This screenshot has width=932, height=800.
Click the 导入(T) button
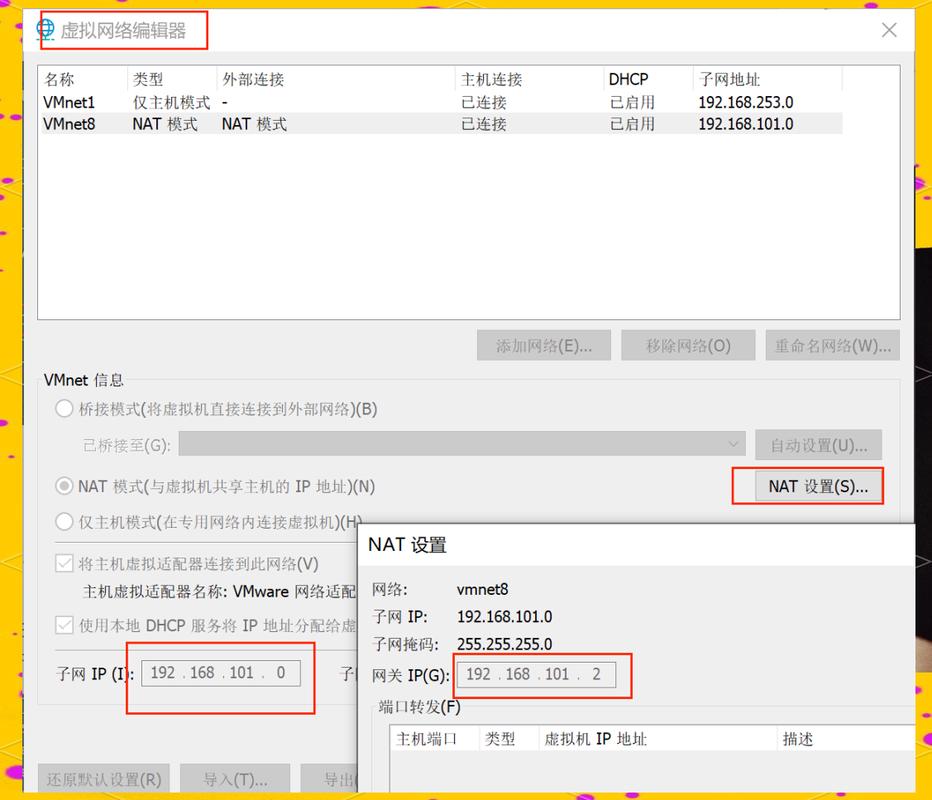pyautogui.click(x=235, y=779)
